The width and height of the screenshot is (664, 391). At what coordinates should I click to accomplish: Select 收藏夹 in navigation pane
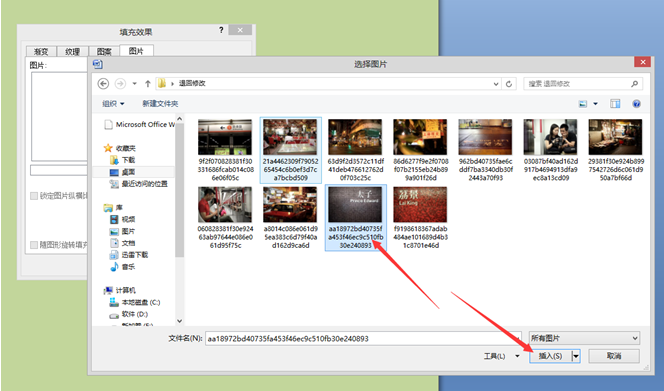[120, 148]
